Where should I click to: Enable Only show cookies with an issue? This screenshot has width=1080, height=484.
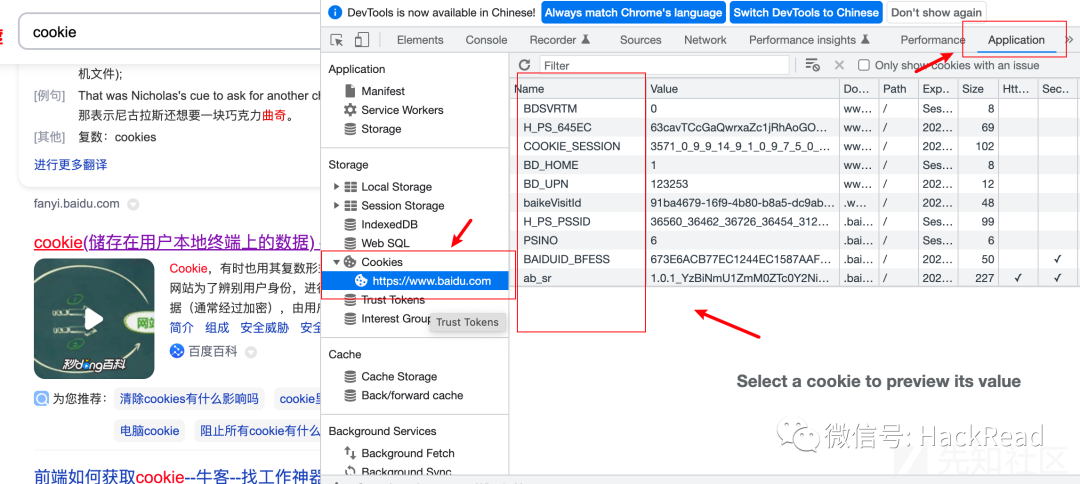[x=863, y=65]
